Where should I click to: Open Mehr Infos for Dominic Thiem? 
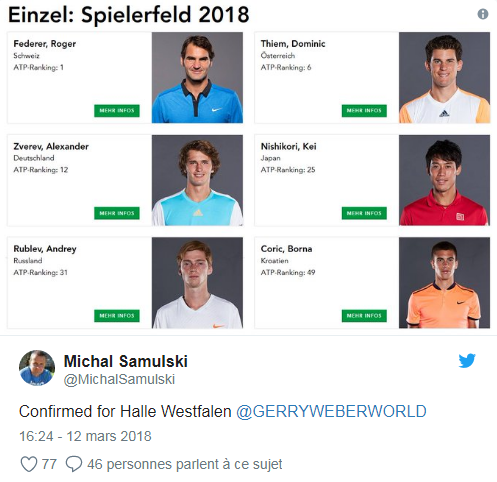[x=364, y=111]
